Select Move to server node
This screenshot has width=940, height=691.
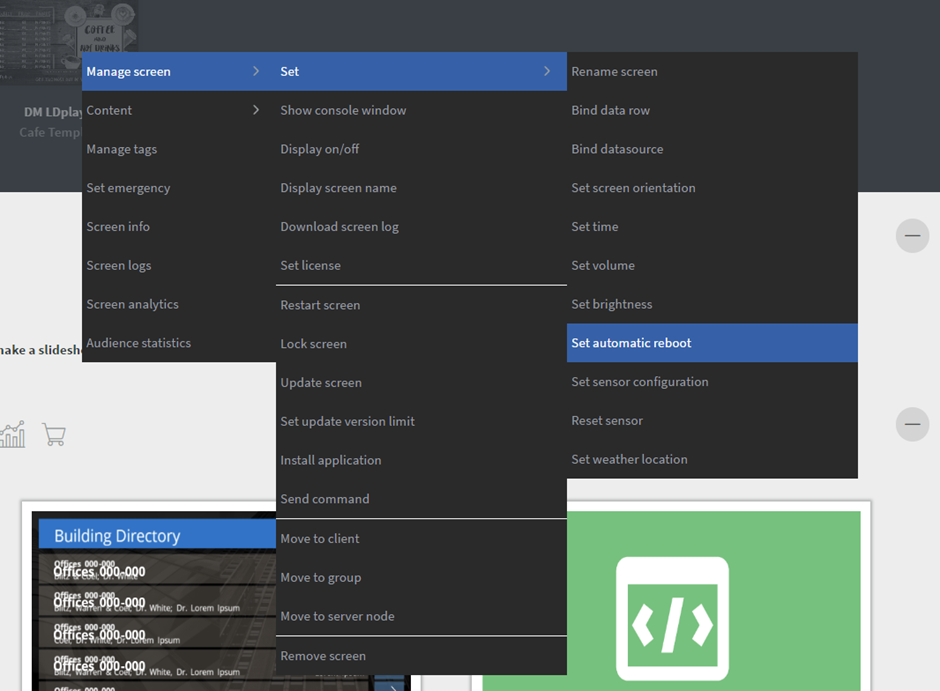pos(421,616)
